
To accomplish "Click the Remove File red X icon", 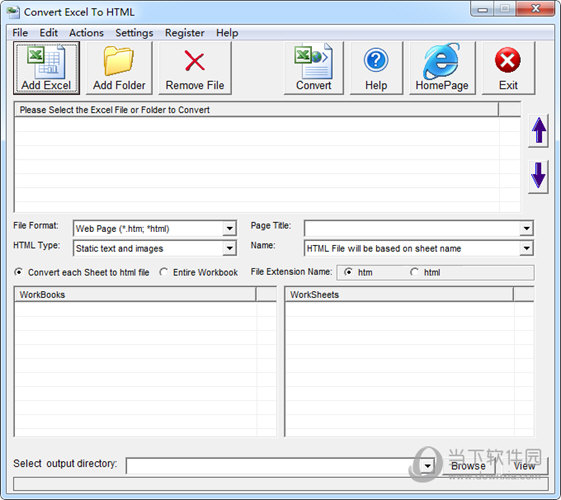I will (x=195, y=60).
